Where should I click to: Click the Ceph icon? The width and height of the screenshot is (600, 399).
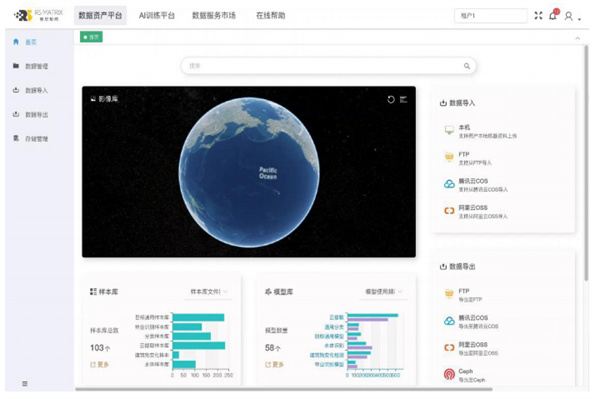[x=449, y=374]
